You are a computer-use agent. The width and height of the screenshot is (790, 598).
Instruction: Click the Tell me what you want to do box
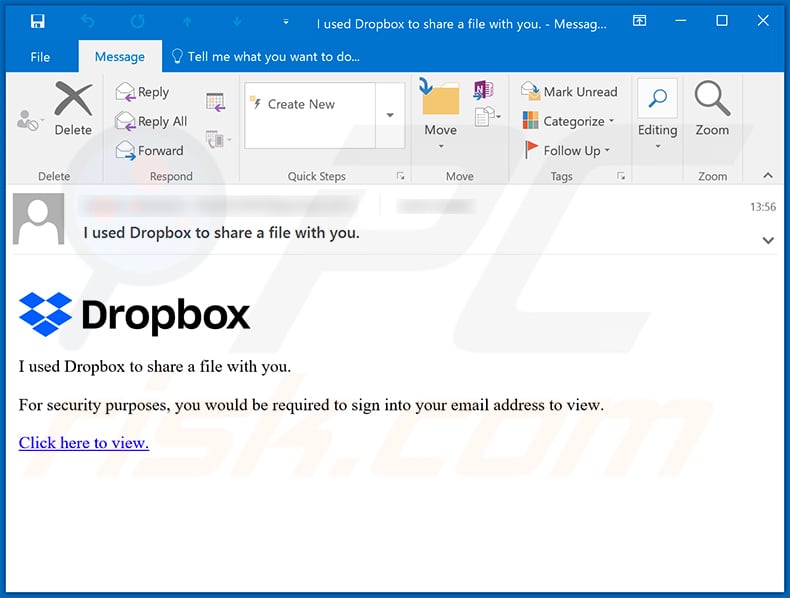click(266, 56)
